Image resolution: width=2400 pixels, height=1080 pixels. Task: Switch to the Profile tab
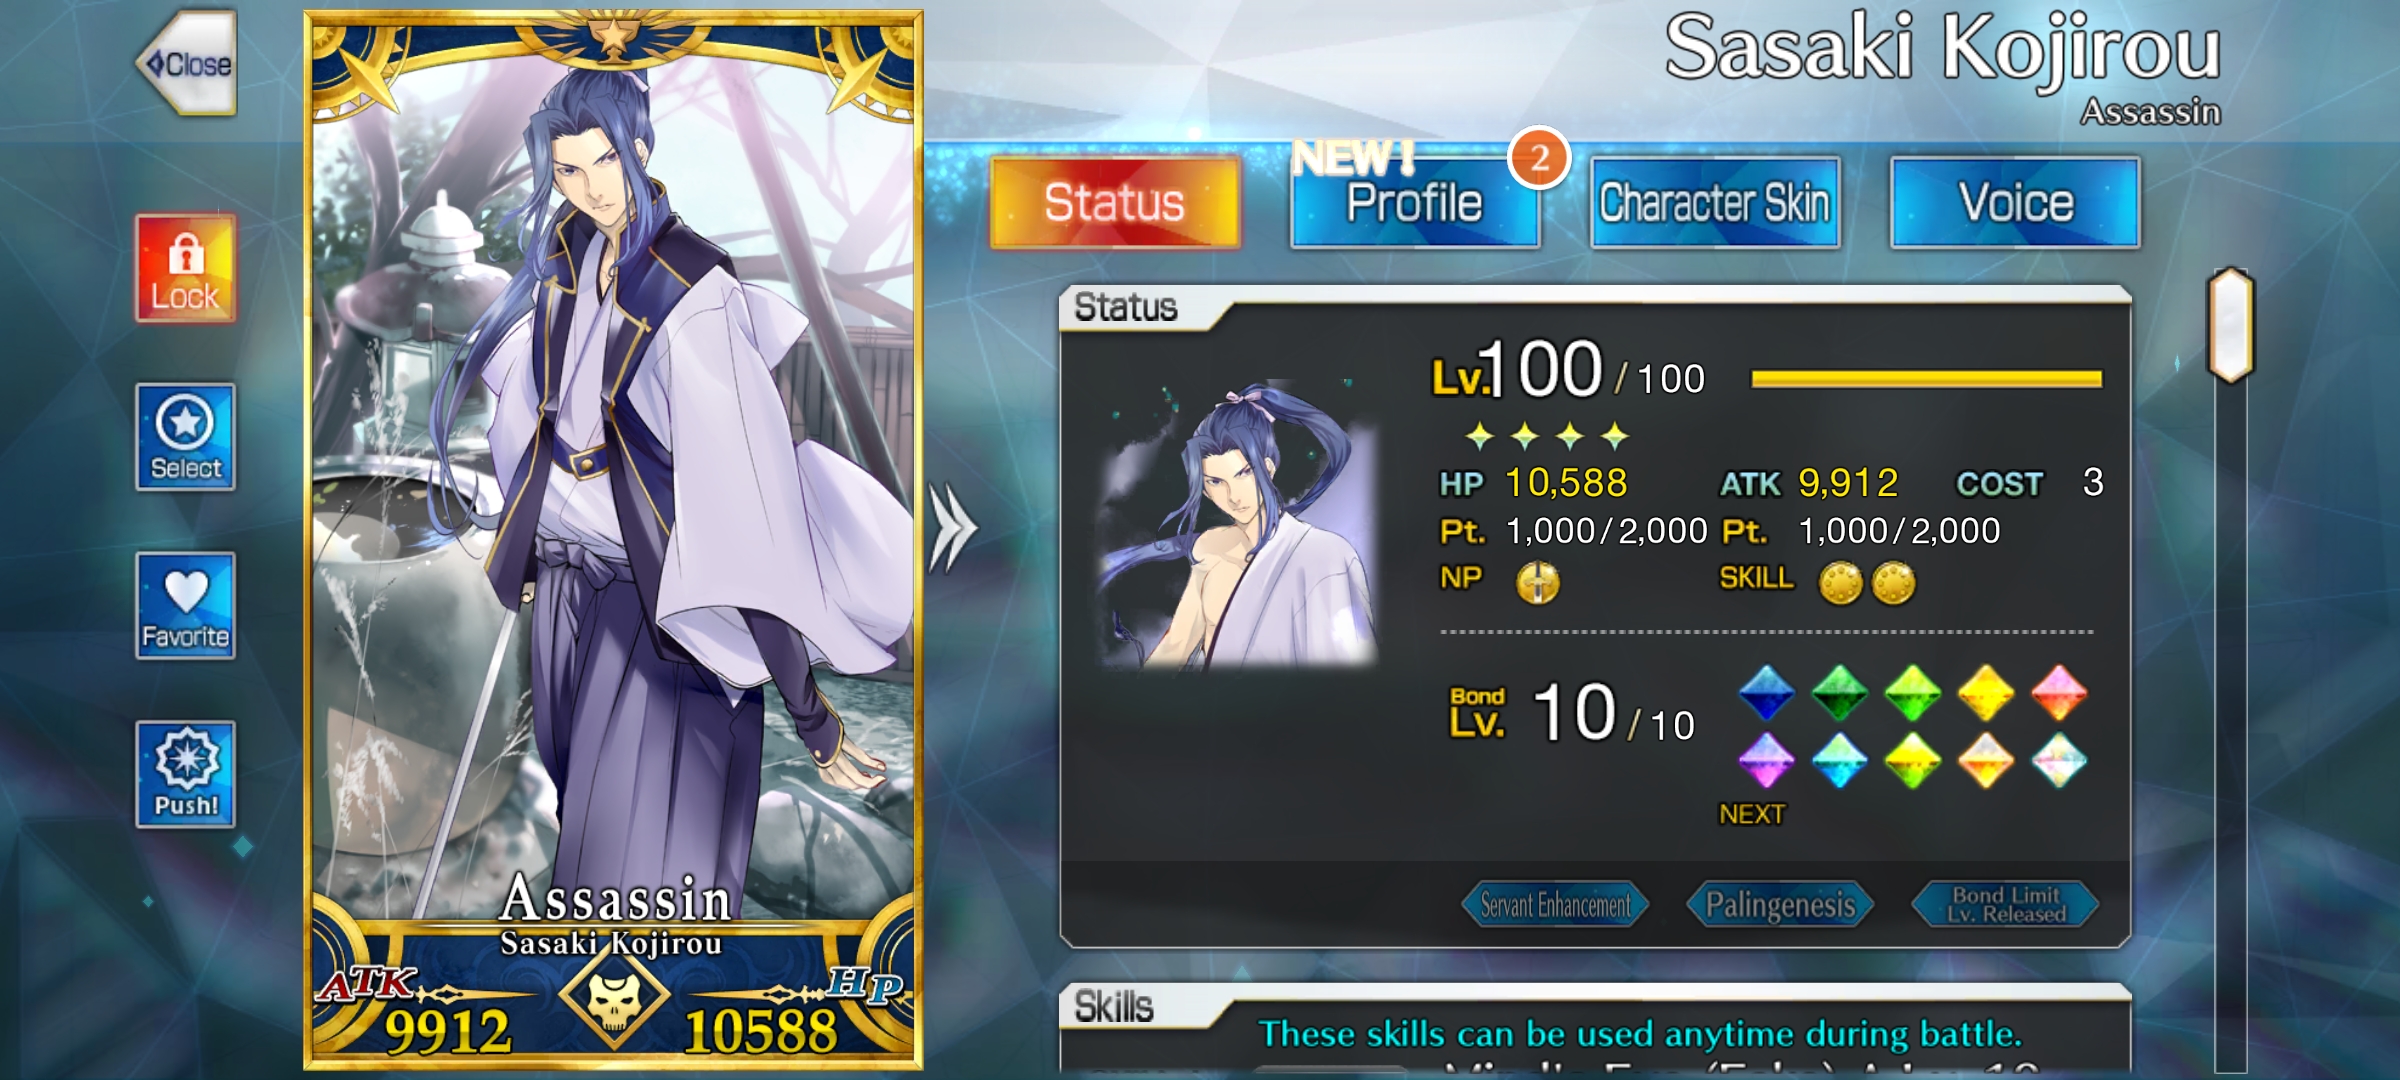[x=1415, y=203]
